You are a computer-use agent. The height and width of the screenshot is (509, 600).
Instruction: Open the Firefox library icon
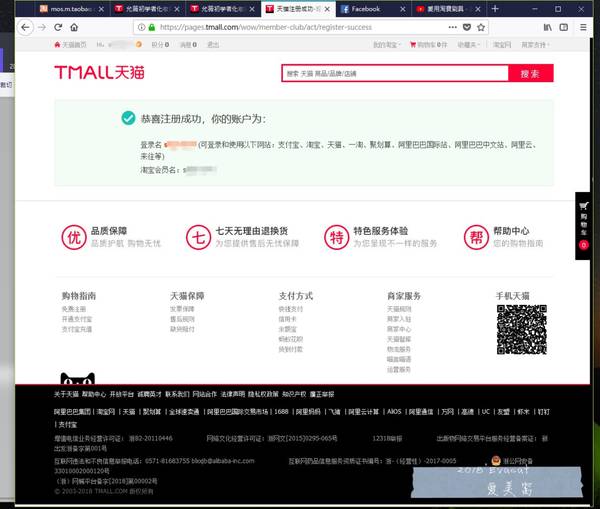click(548, 28)
